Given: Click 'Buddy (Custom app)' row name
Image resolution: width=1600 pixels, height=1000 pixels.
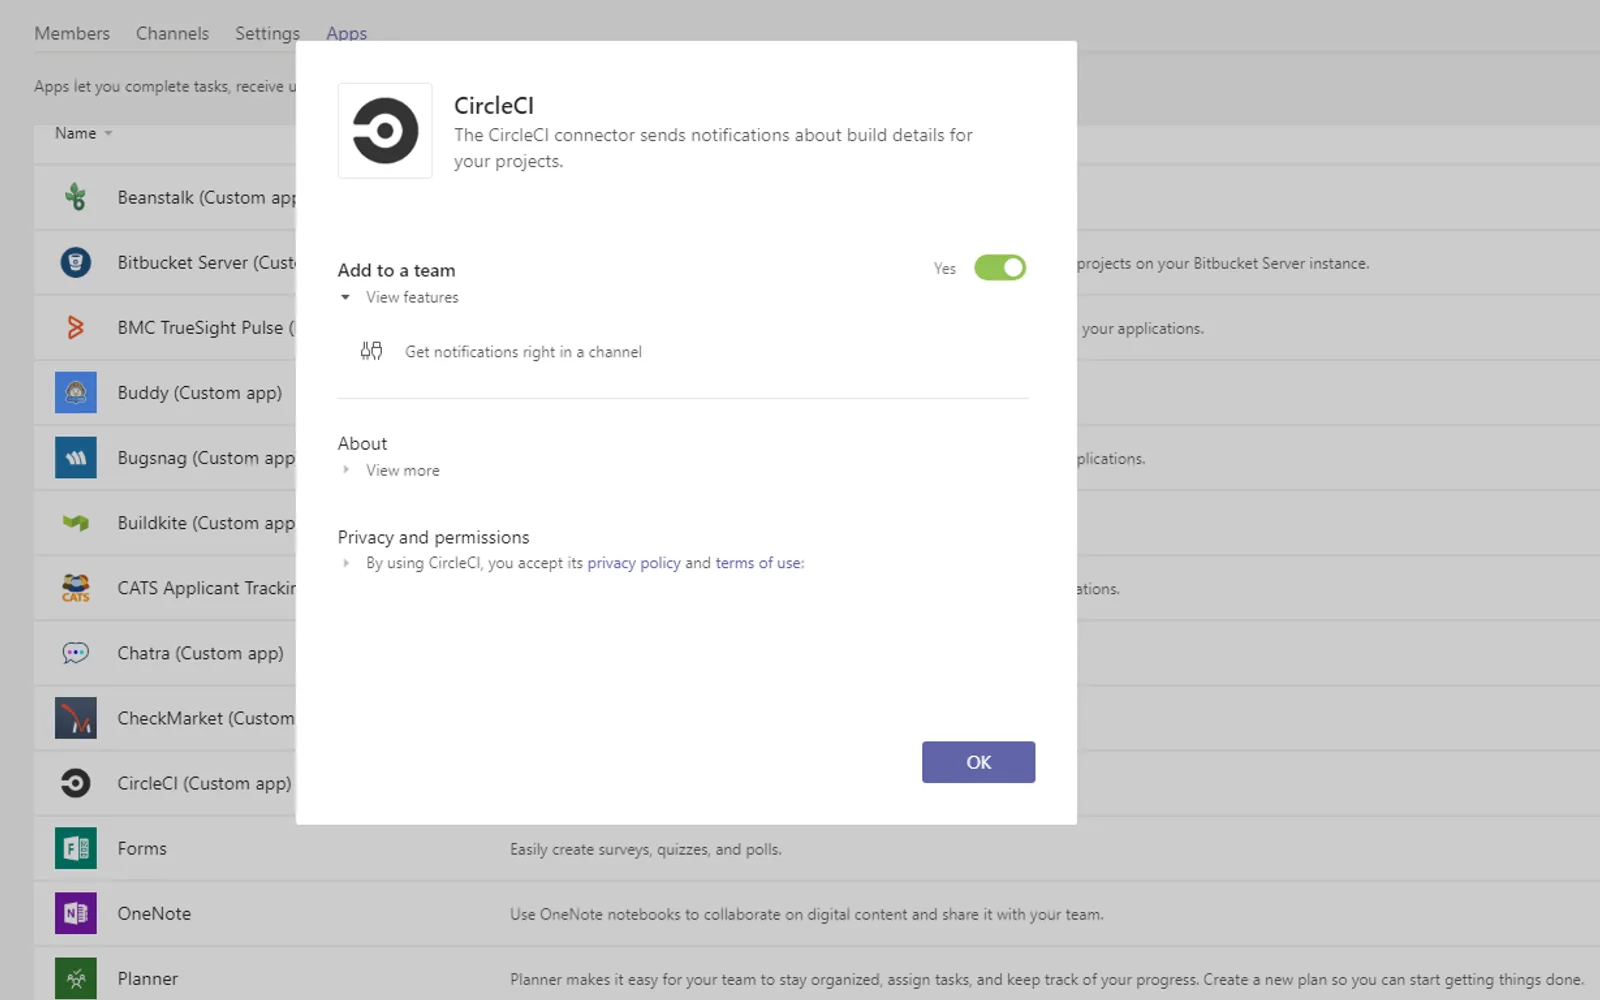Looking at the screenshot, I should coord(200,392).
